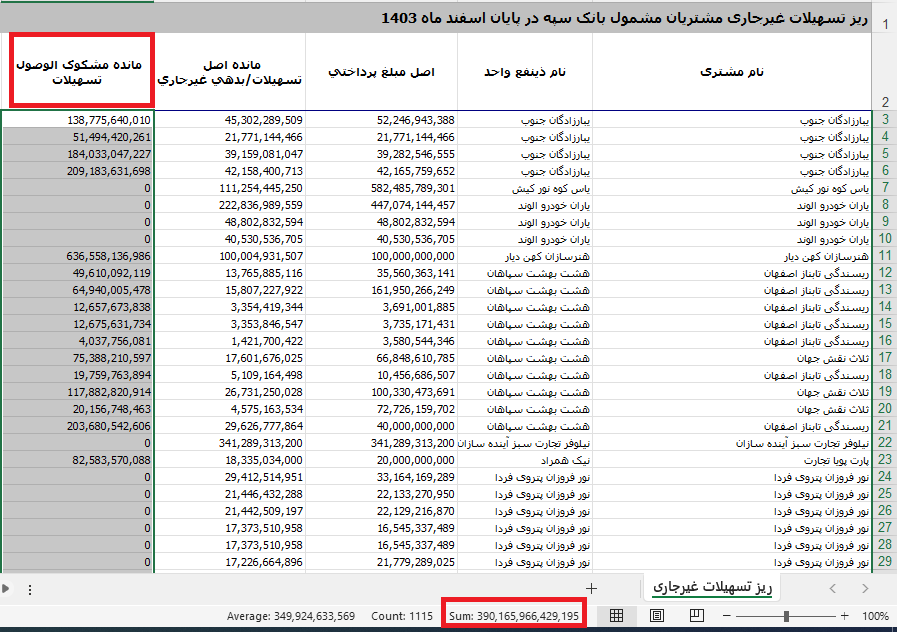The height and width of the screenshot is (632, 897).
Task: Select cell with value 29,412,514,951
Action: point(230,477)
